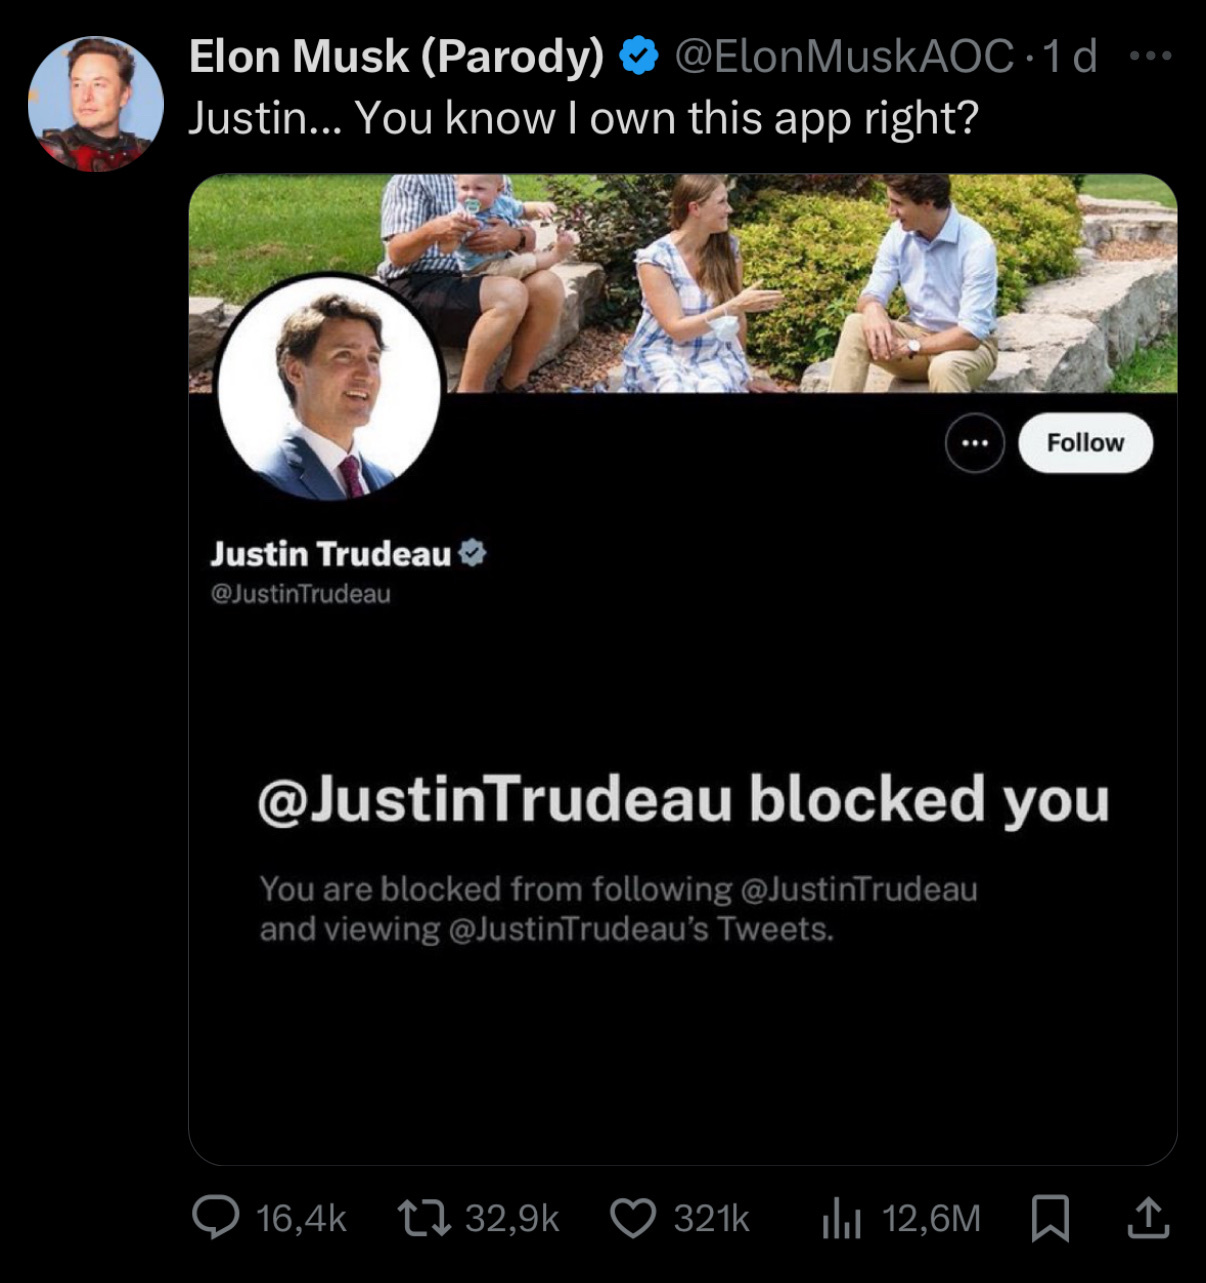Click the Follow button on Trudeau's profile
This screenshot has width=1206, height=1283.
pos(1085,443)
